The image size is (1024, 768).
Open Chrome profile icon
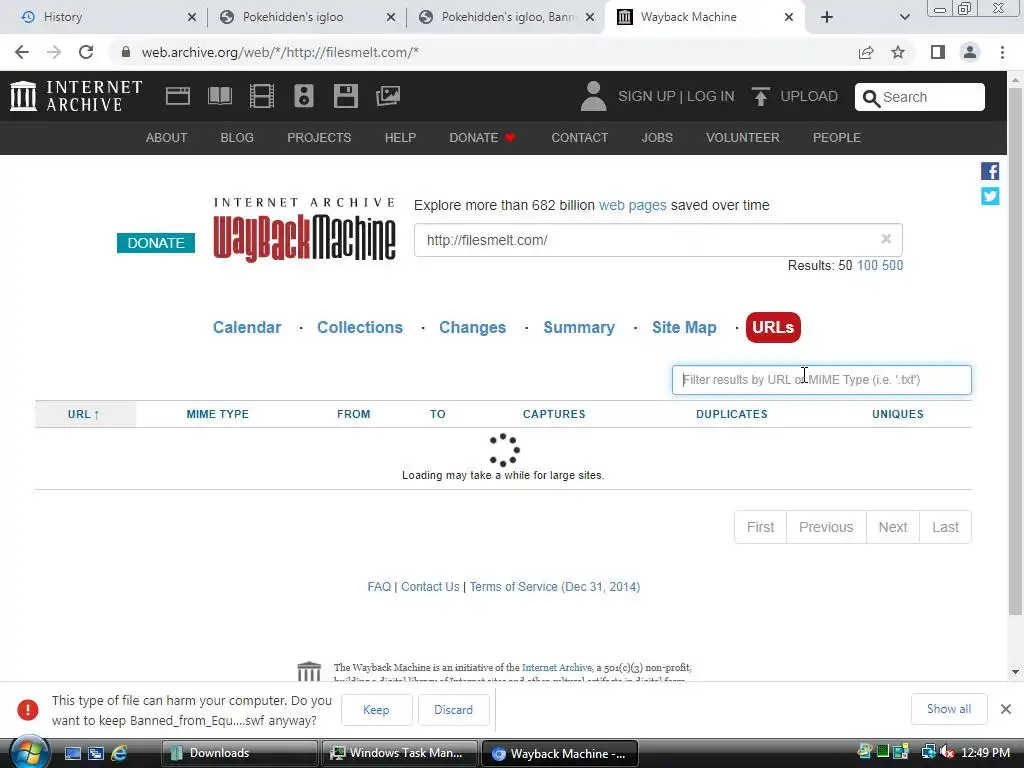tap(970, 52)
